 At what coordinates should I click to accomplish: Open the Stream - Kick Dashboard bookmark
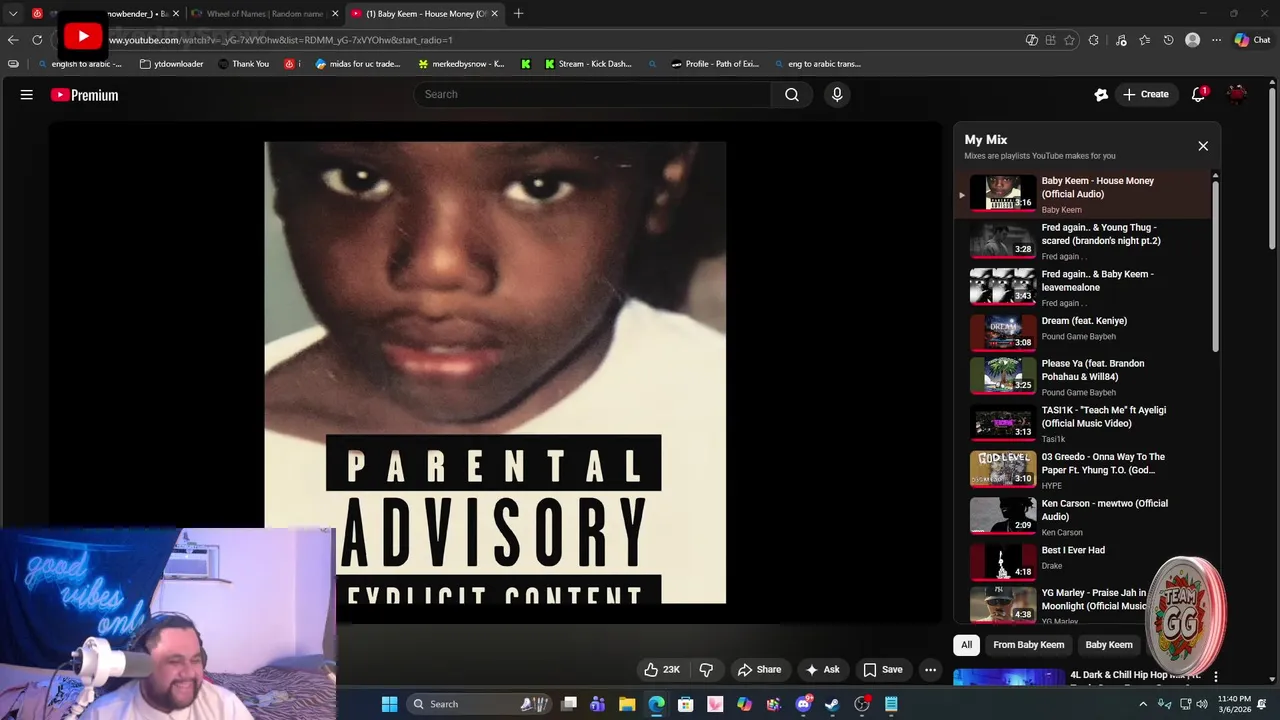[588, 64]
